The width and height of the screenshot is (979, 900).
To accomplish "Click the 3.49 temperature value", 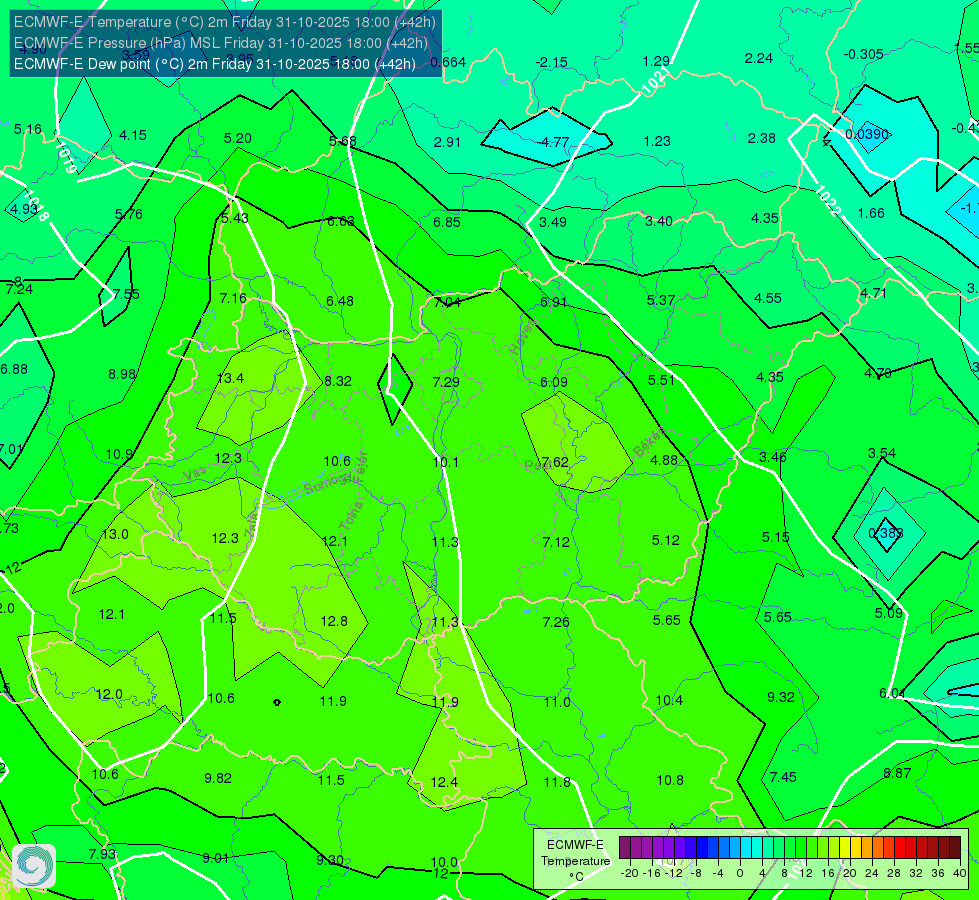I will [553, 222].
